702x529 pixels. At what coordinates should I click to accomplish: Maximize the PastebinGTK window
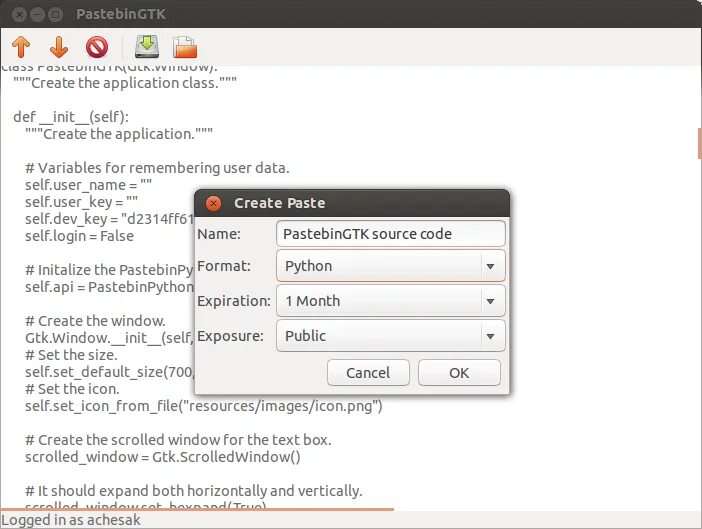coord(55,15)
